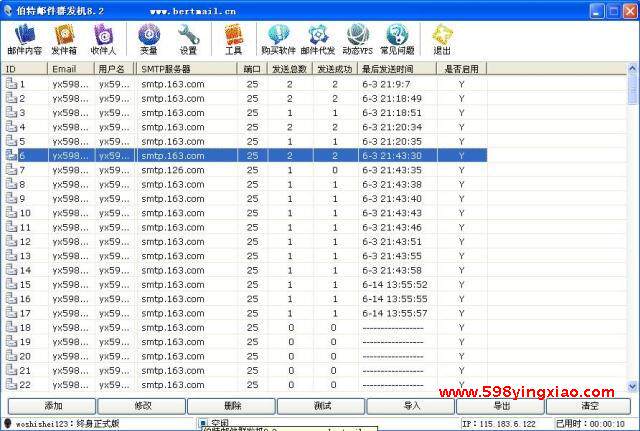Screen dimensions: 640x431
Task: Click the app icon in title bar
Action: [x=7, y=10]
